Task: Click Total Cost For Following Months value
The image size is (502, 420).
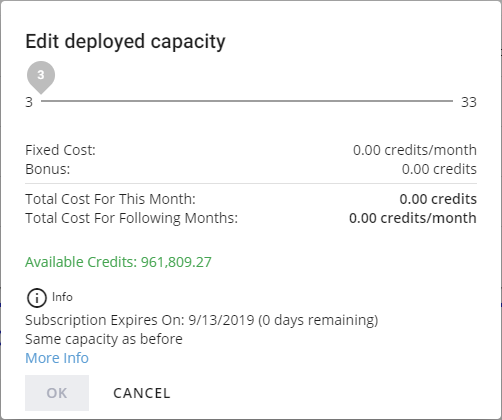Action: point(413,218)
